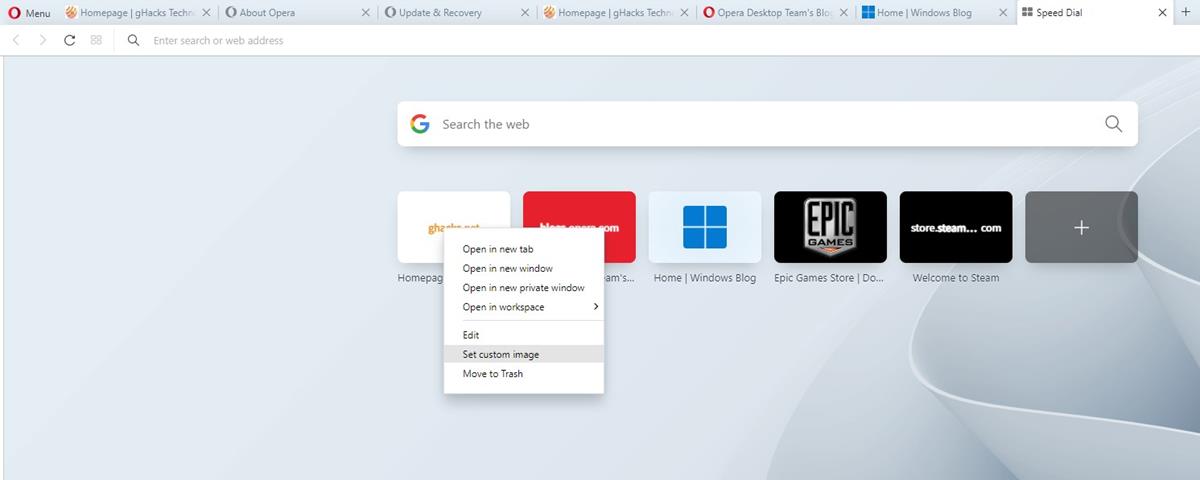Open the Opera Menu button

click(30, 13)
